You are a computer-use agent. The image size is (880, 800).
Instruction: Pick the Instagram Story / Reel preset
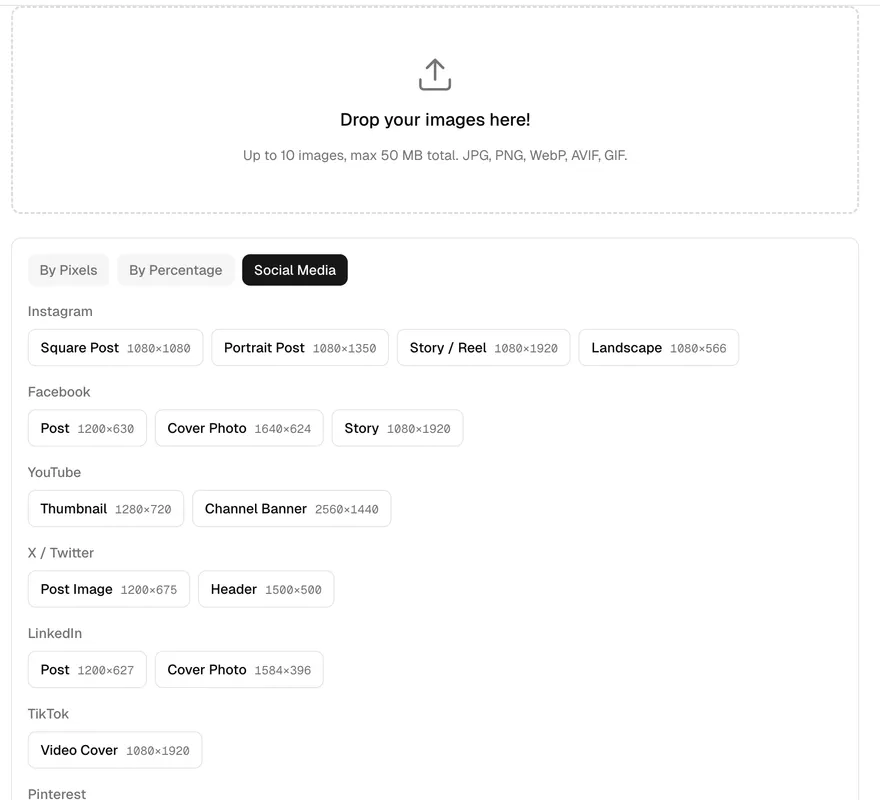click(x=484, y=348)
